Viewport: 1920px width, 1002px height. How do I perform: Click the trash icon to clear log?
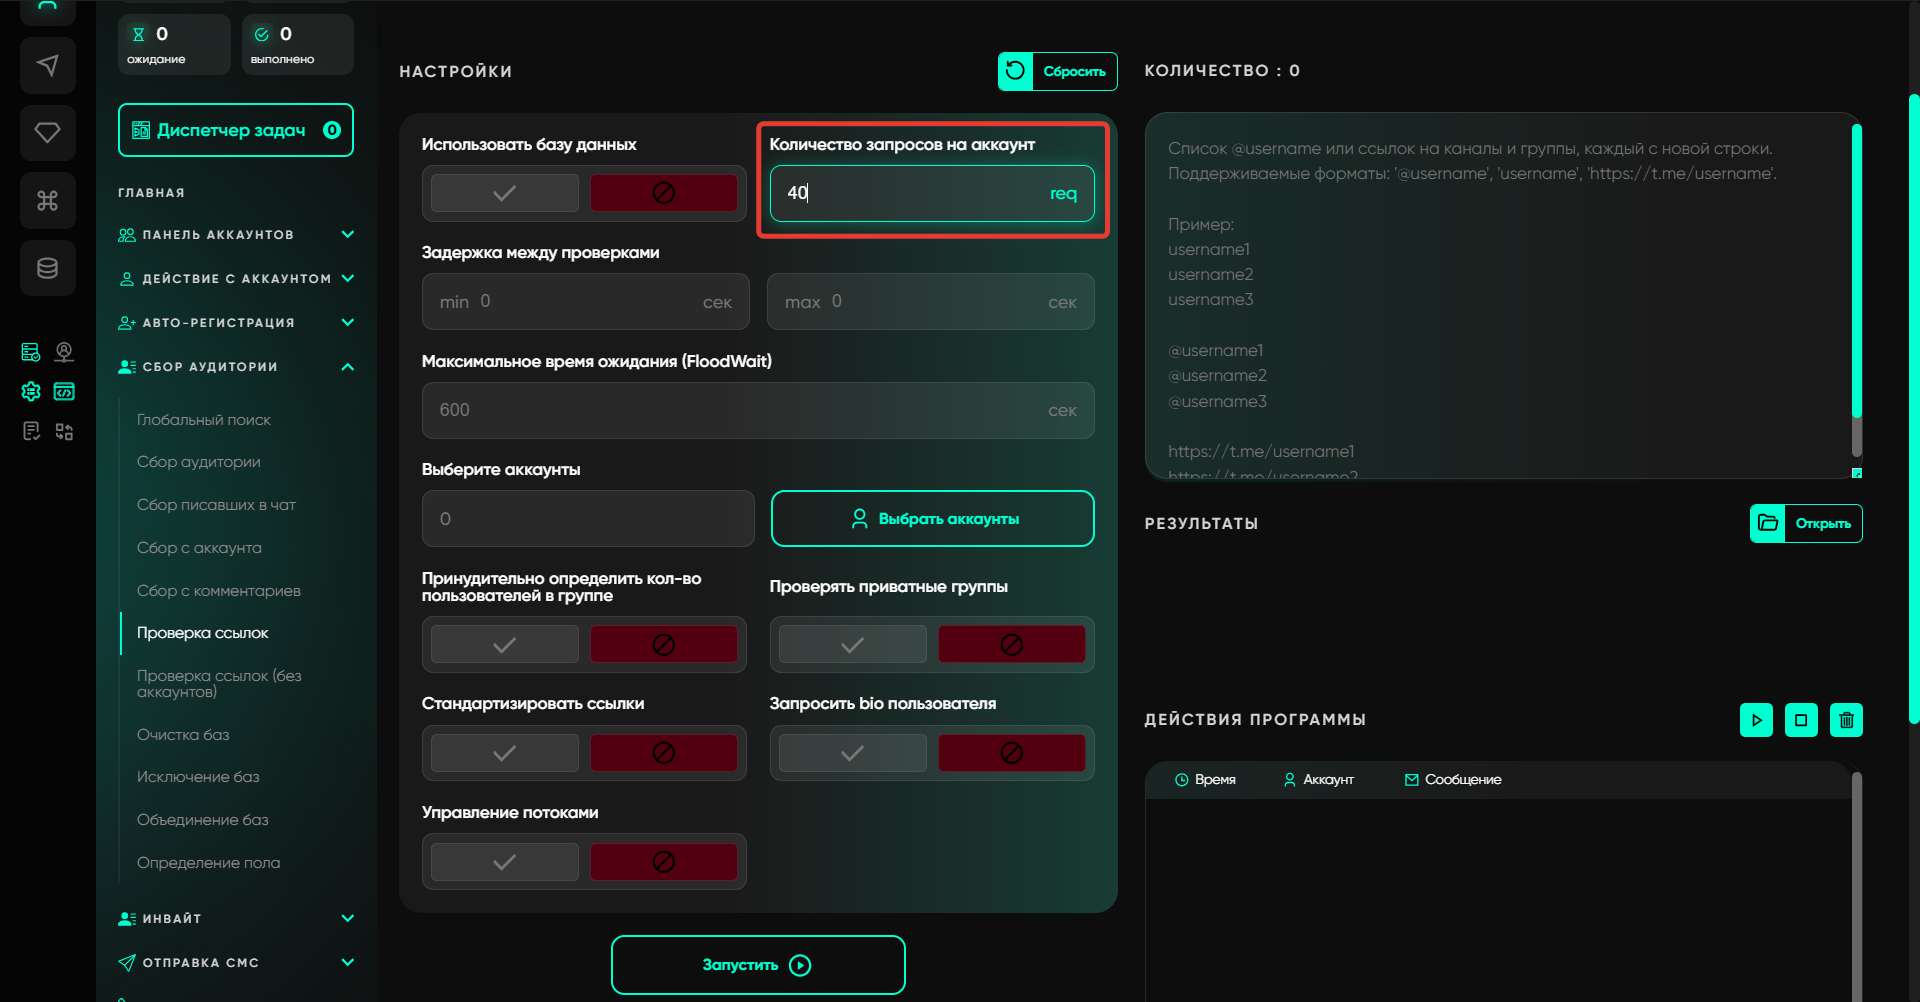point(1846,720)
